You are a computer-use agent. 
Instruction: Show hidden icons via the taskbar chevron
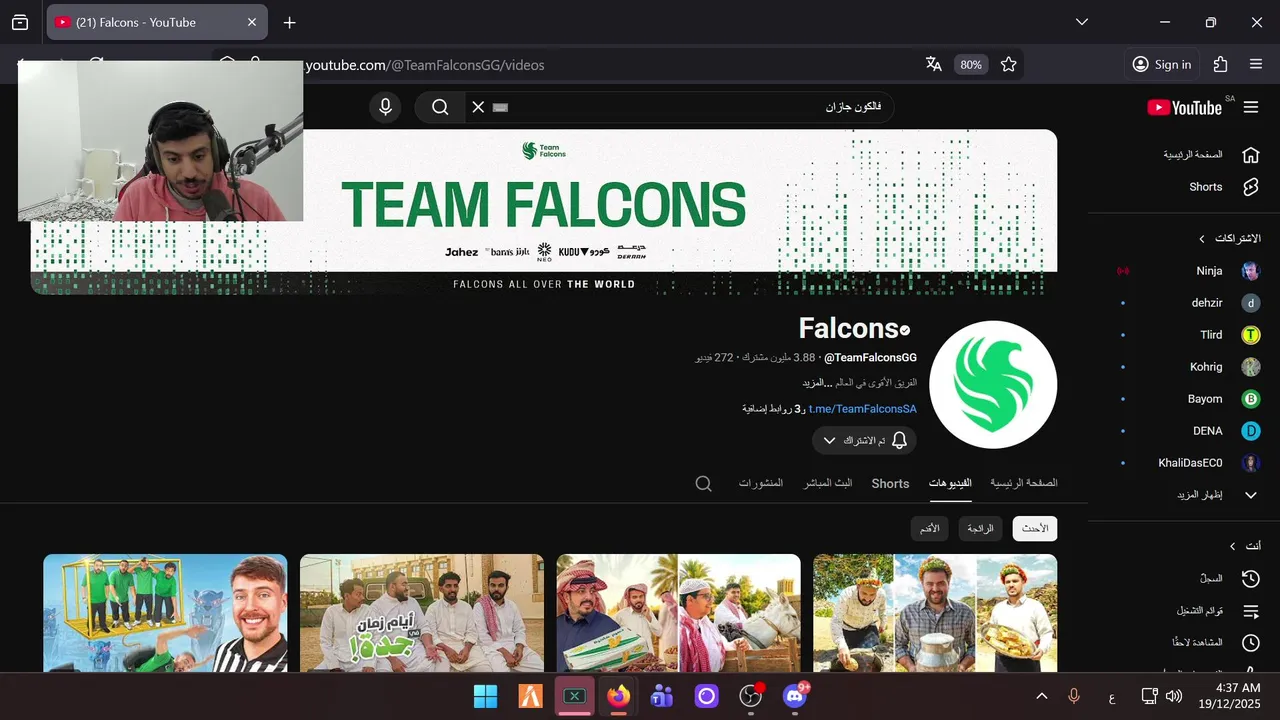click(x=1041, y=696)
